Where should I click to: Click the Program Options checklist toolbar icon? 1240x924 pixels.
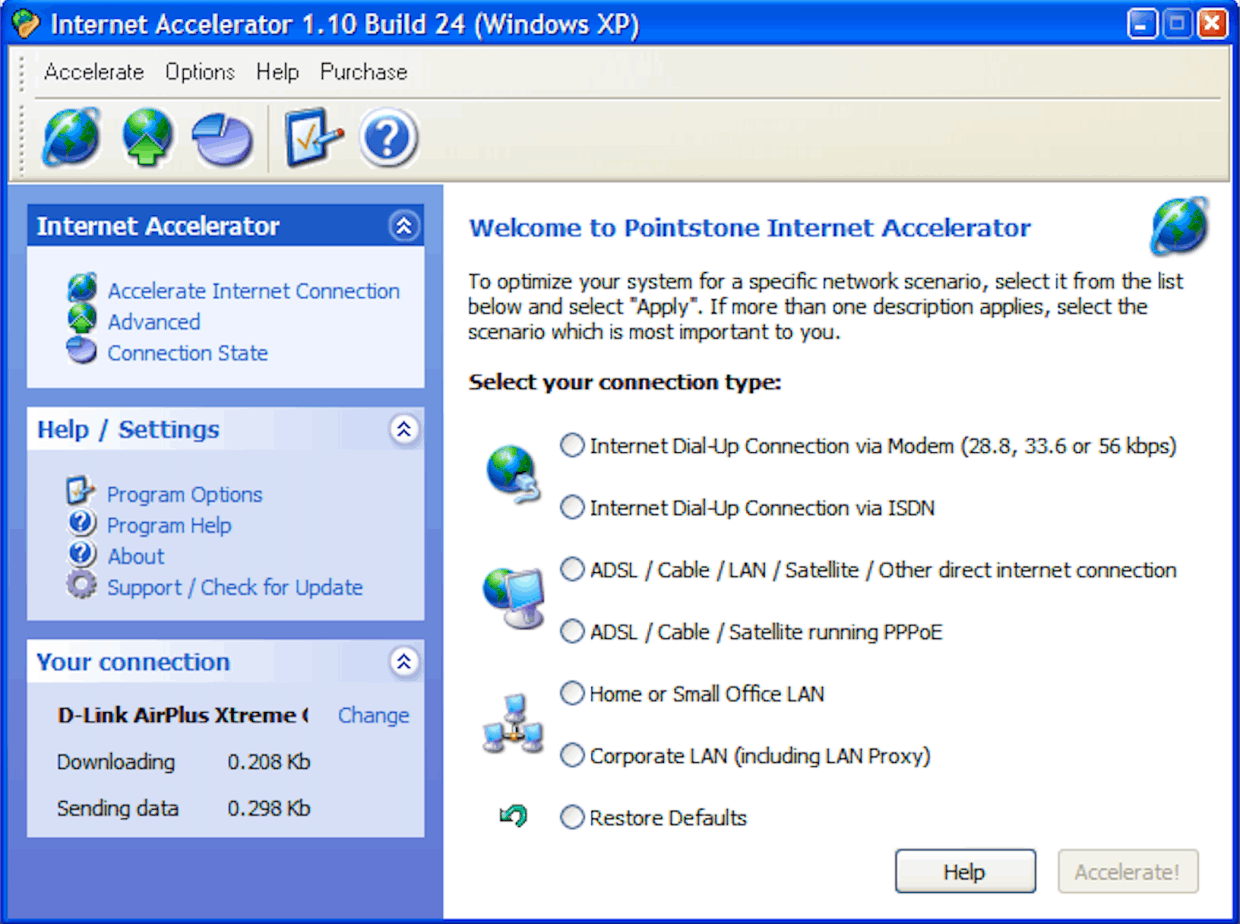click(x=312, y=138)
